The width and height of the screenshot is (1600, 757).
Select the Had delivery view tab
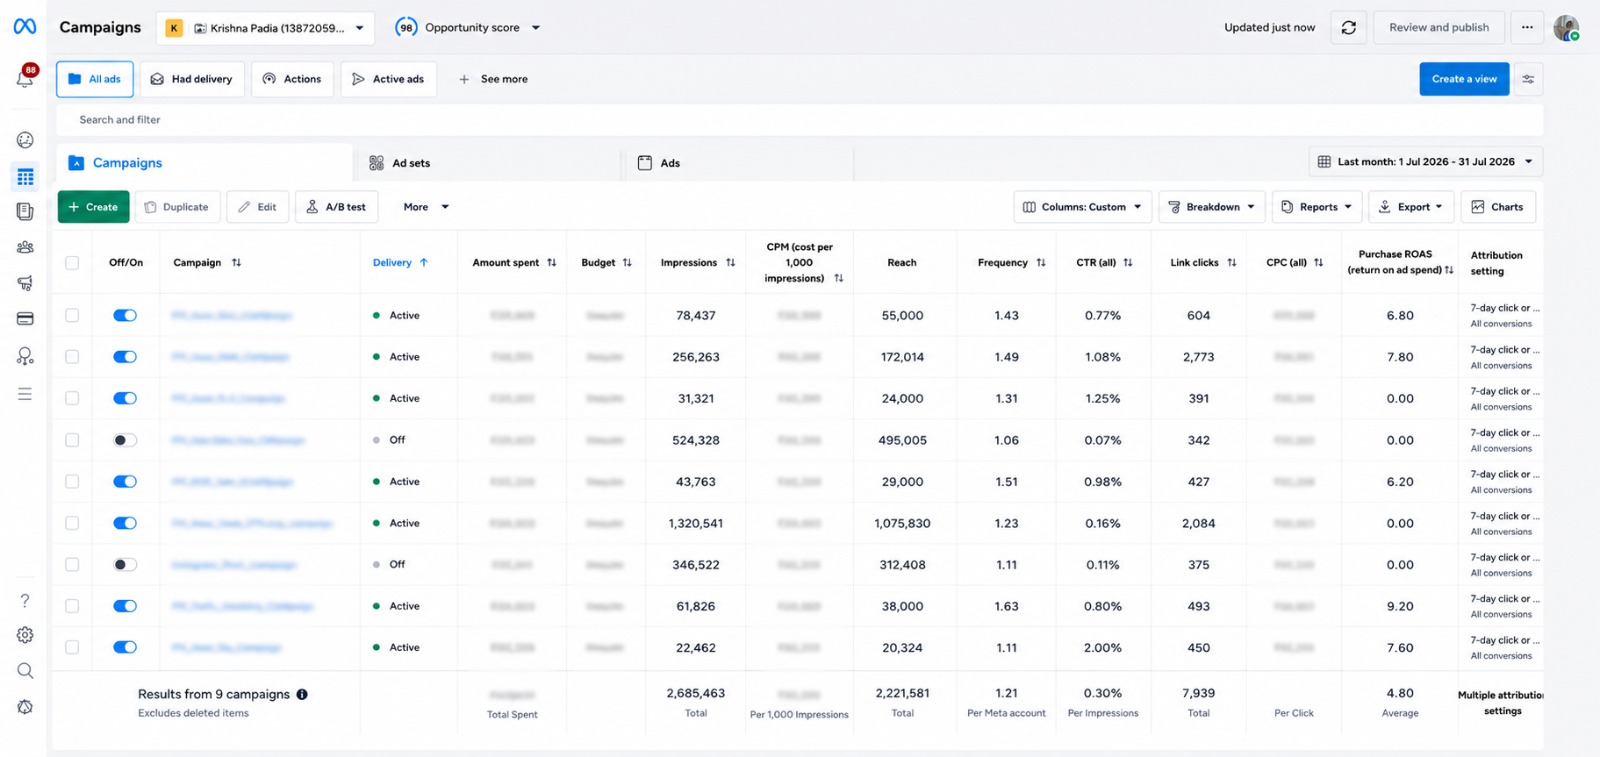[191, 79]
